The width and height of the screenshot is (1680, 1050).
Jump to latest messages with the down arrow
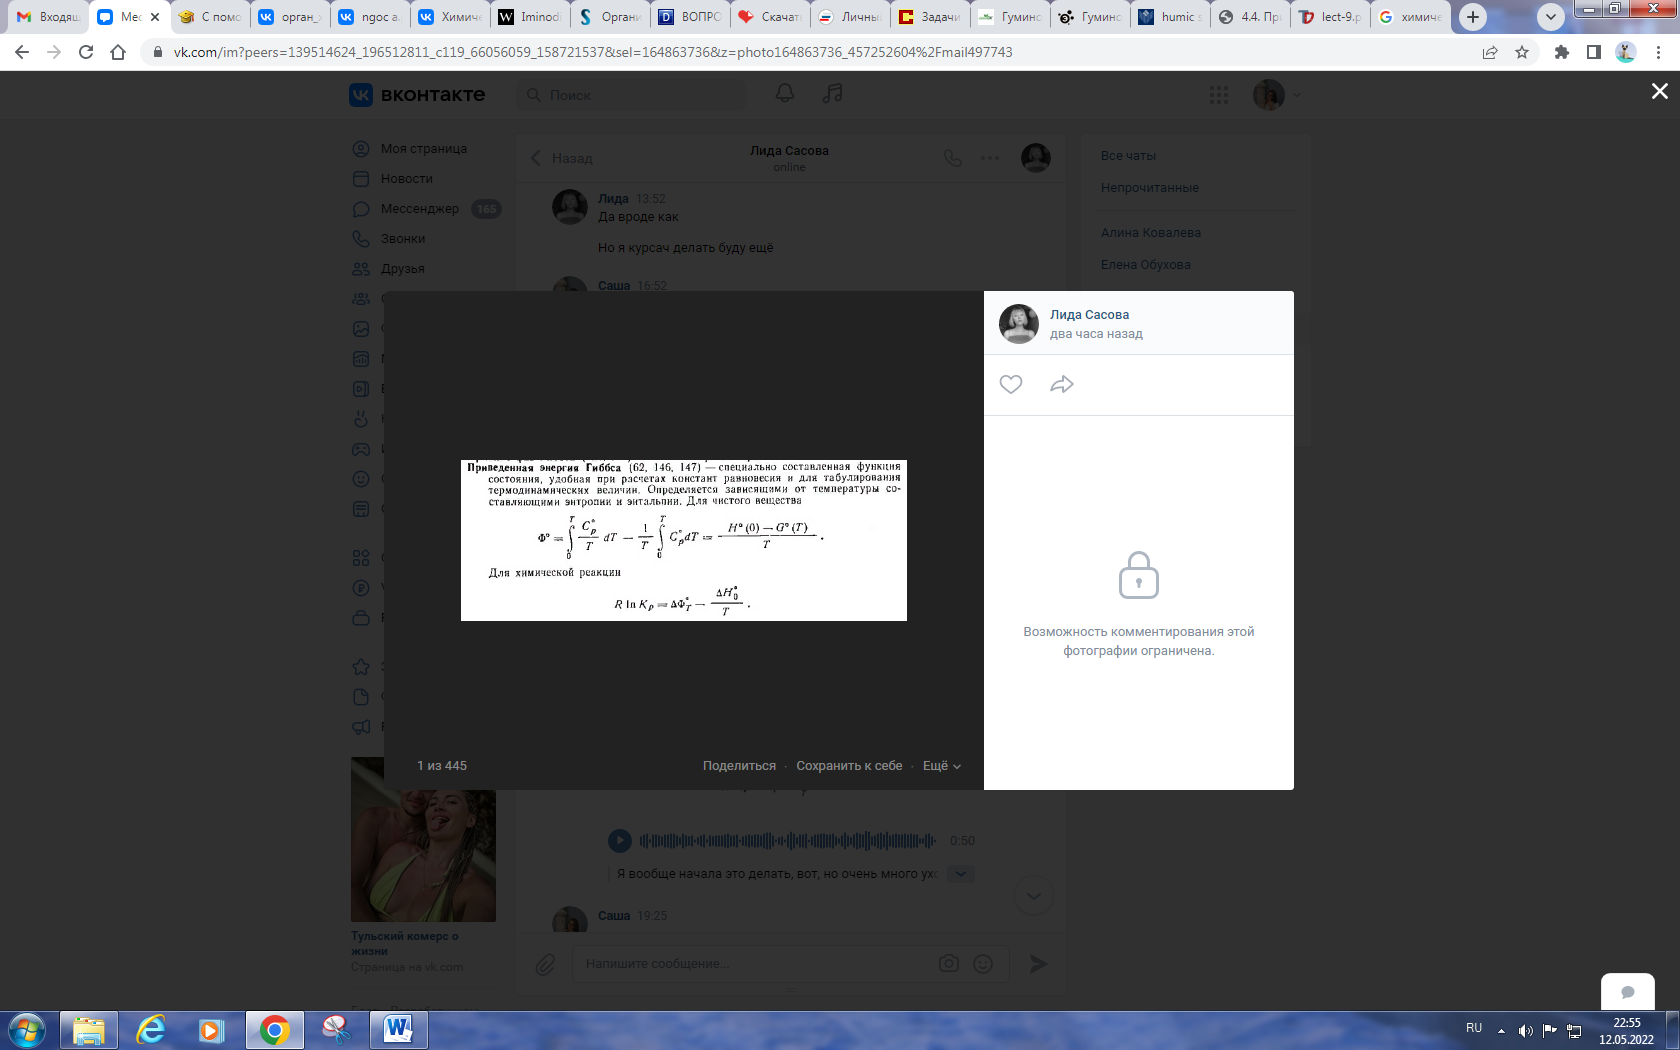1034,895
